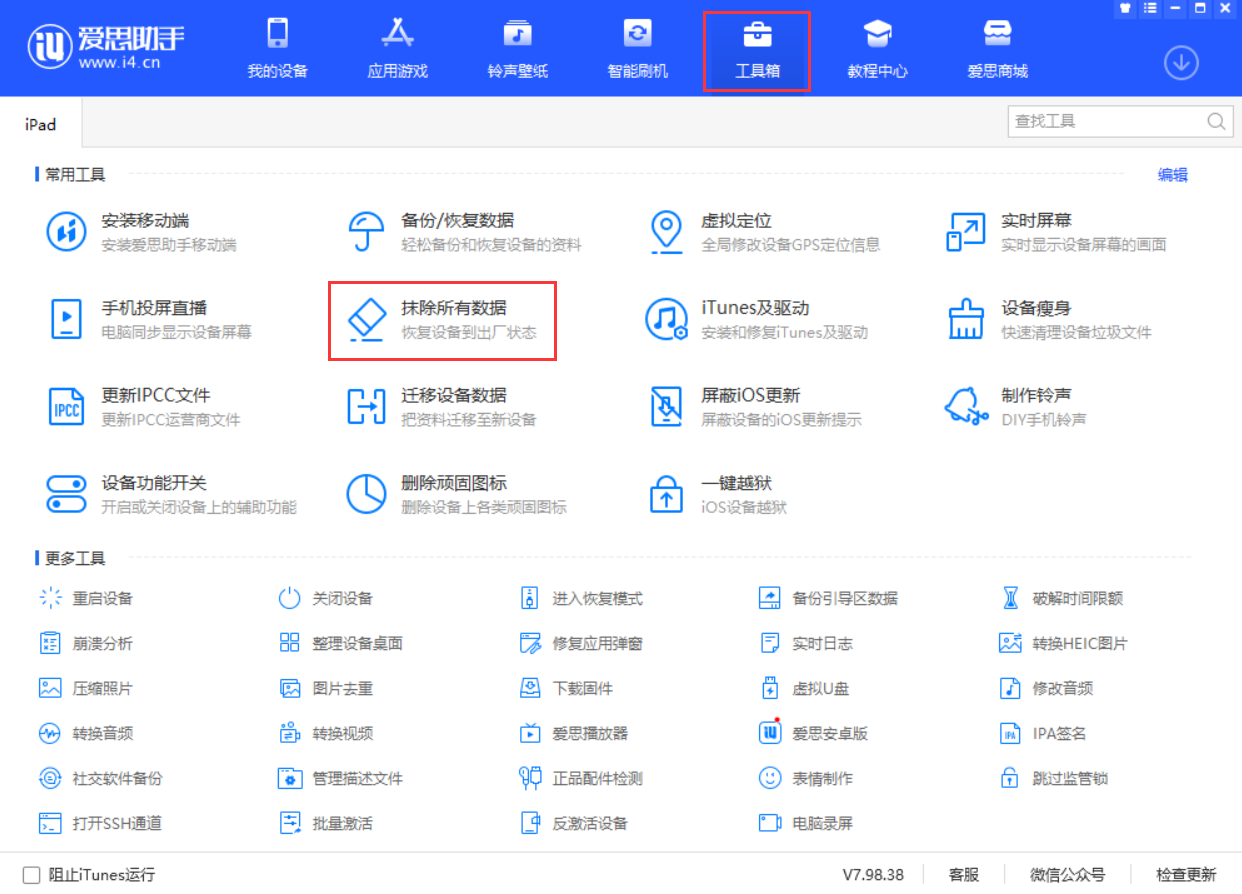
Task: Click the 查找工具 search field
Action: (x=1120, y=121)
